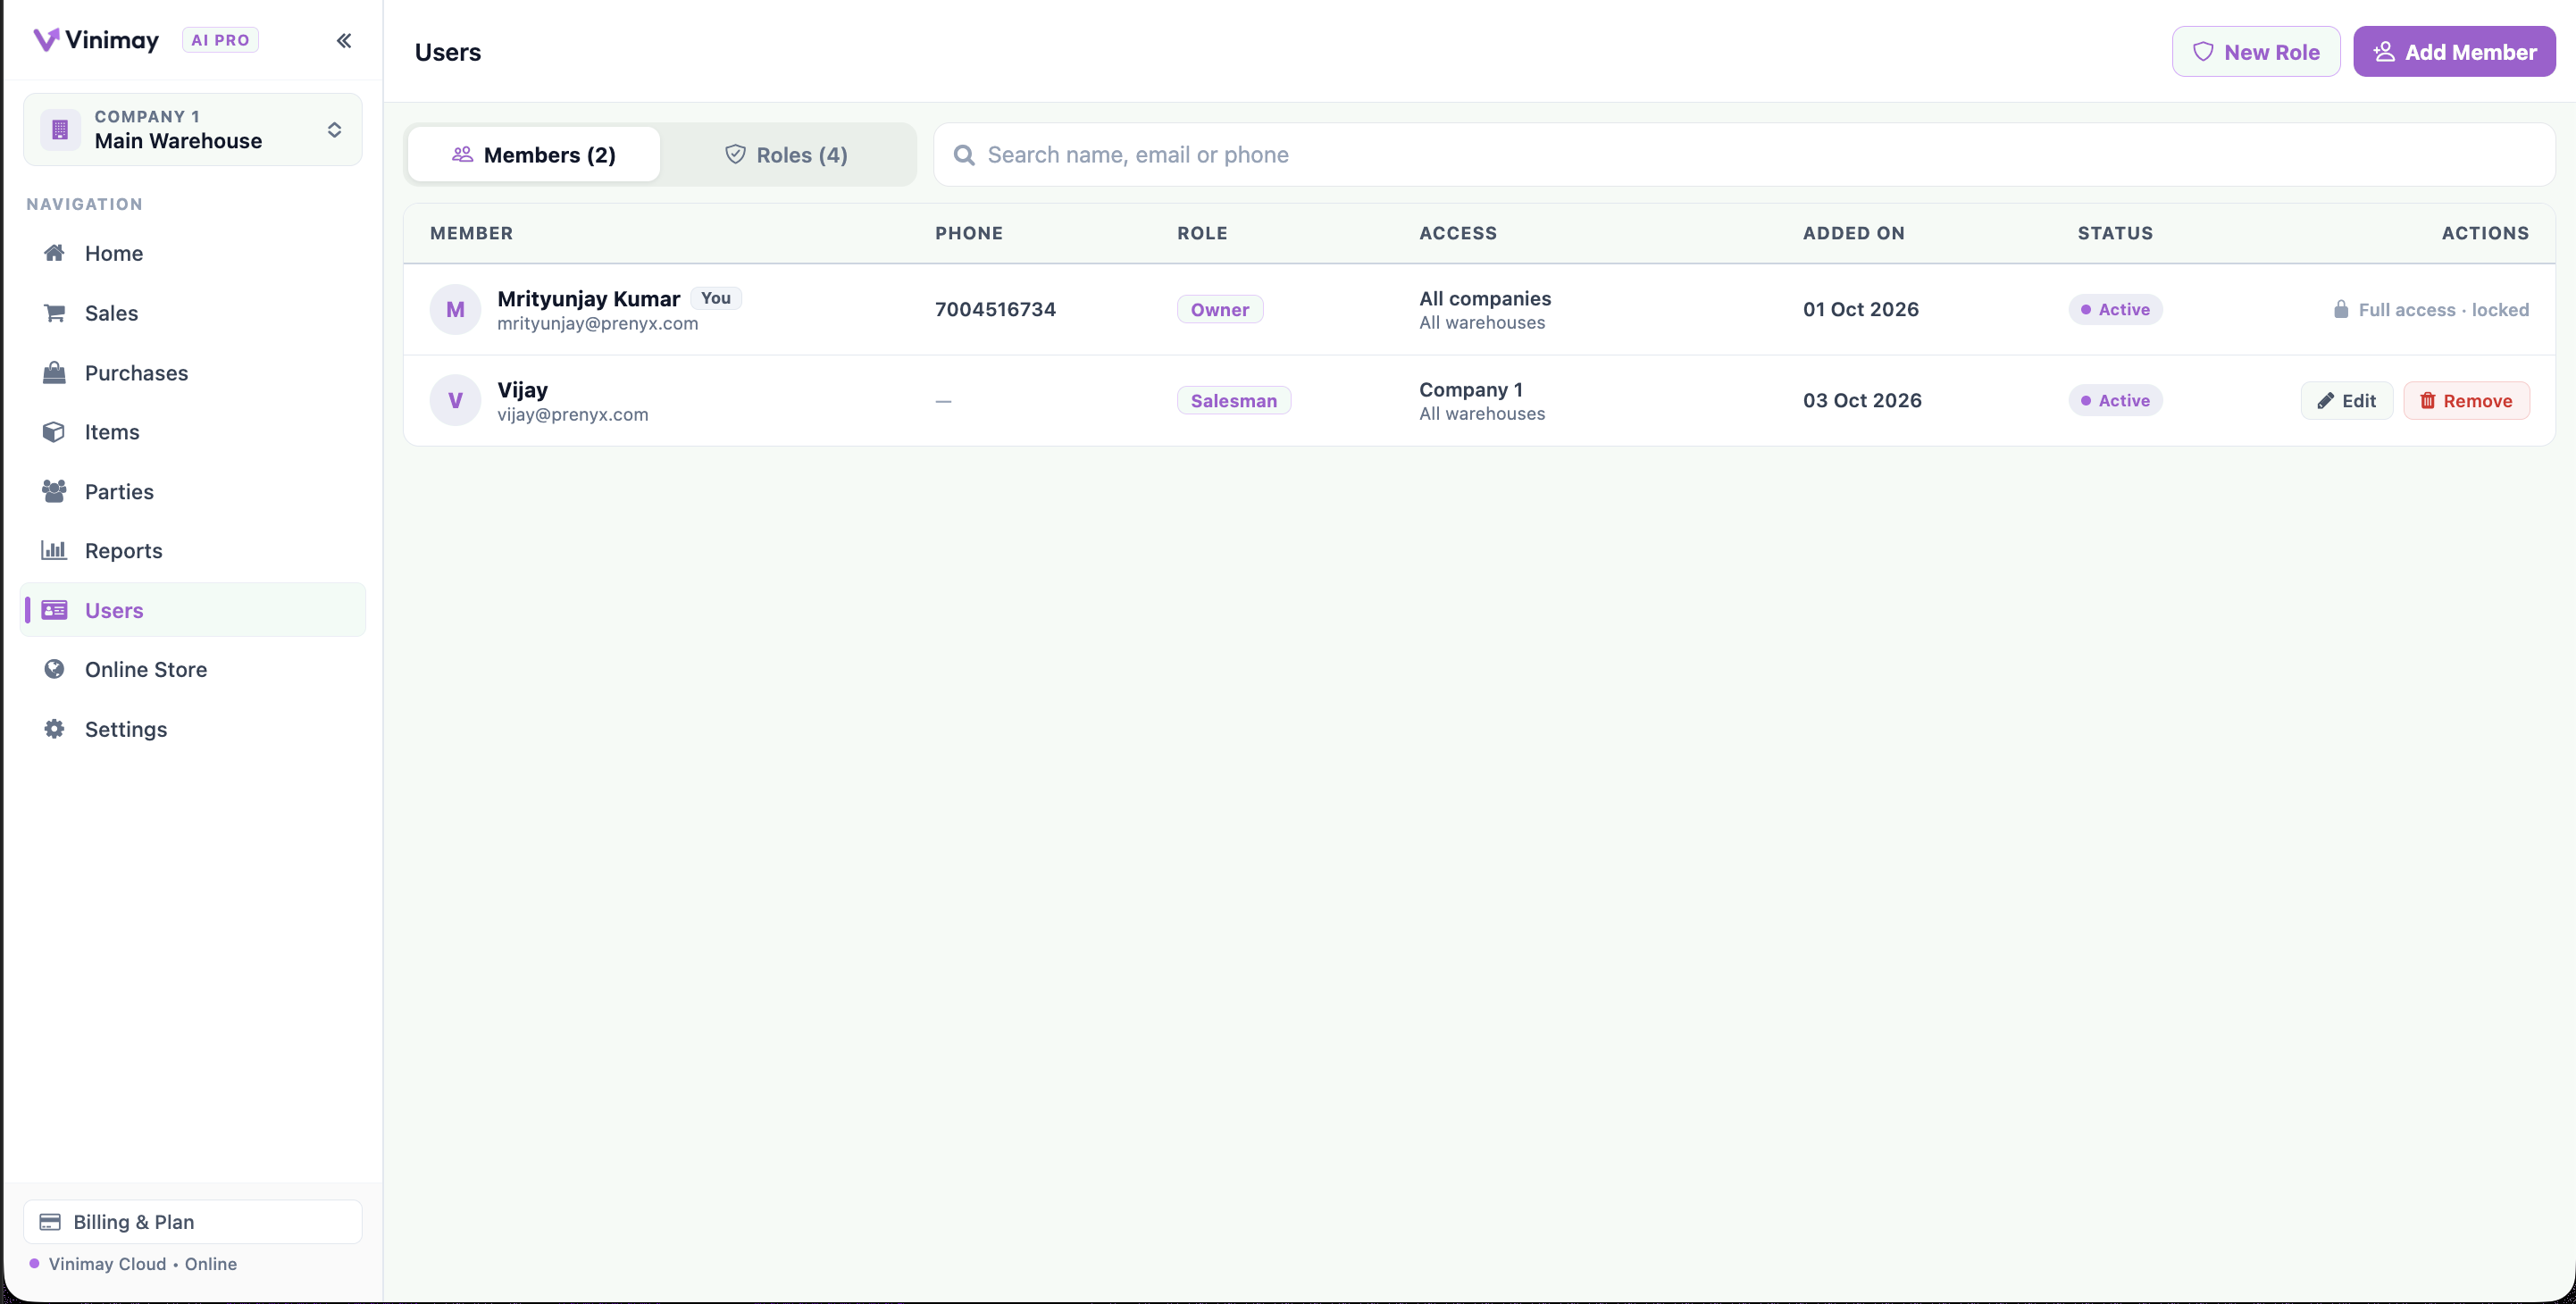Open Purchases bag icon

point(54,373)
